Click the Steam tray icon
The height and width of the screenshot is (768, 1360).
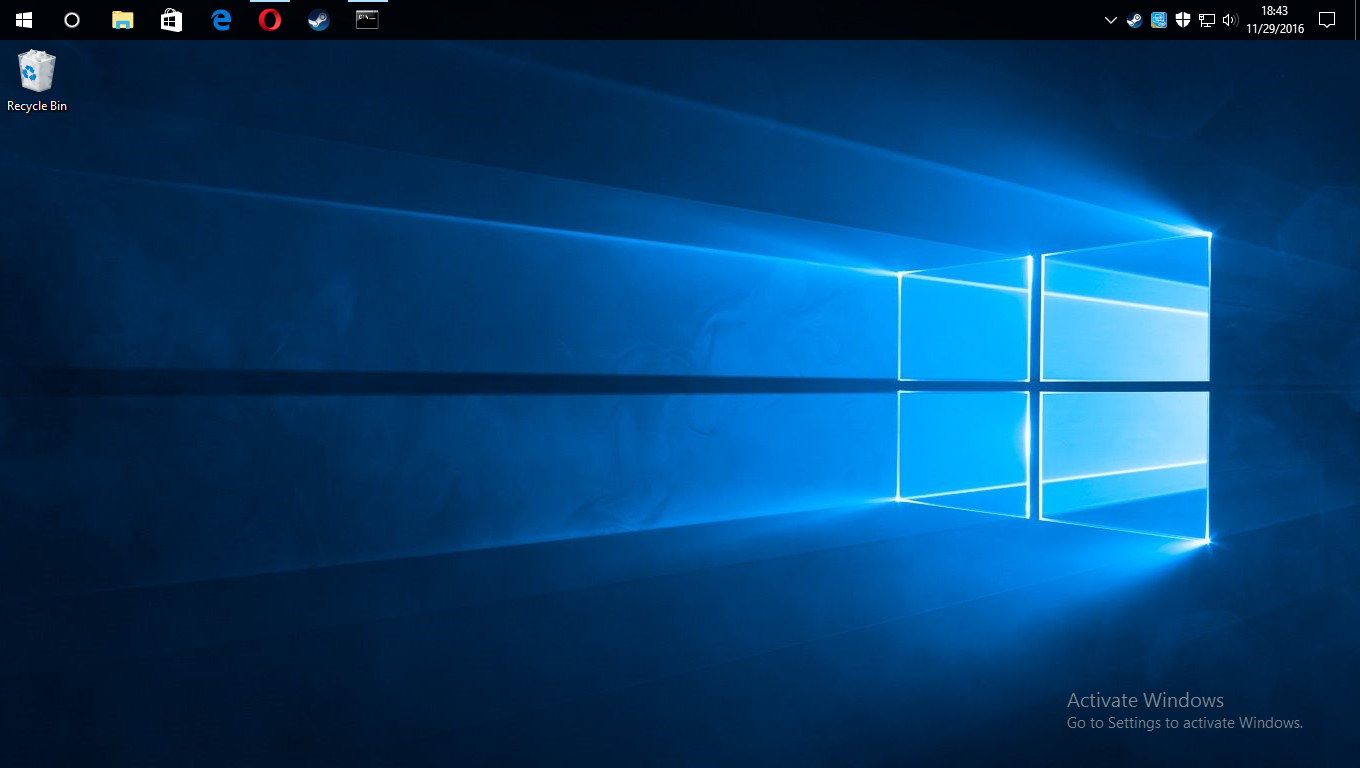click(1134, 20)
